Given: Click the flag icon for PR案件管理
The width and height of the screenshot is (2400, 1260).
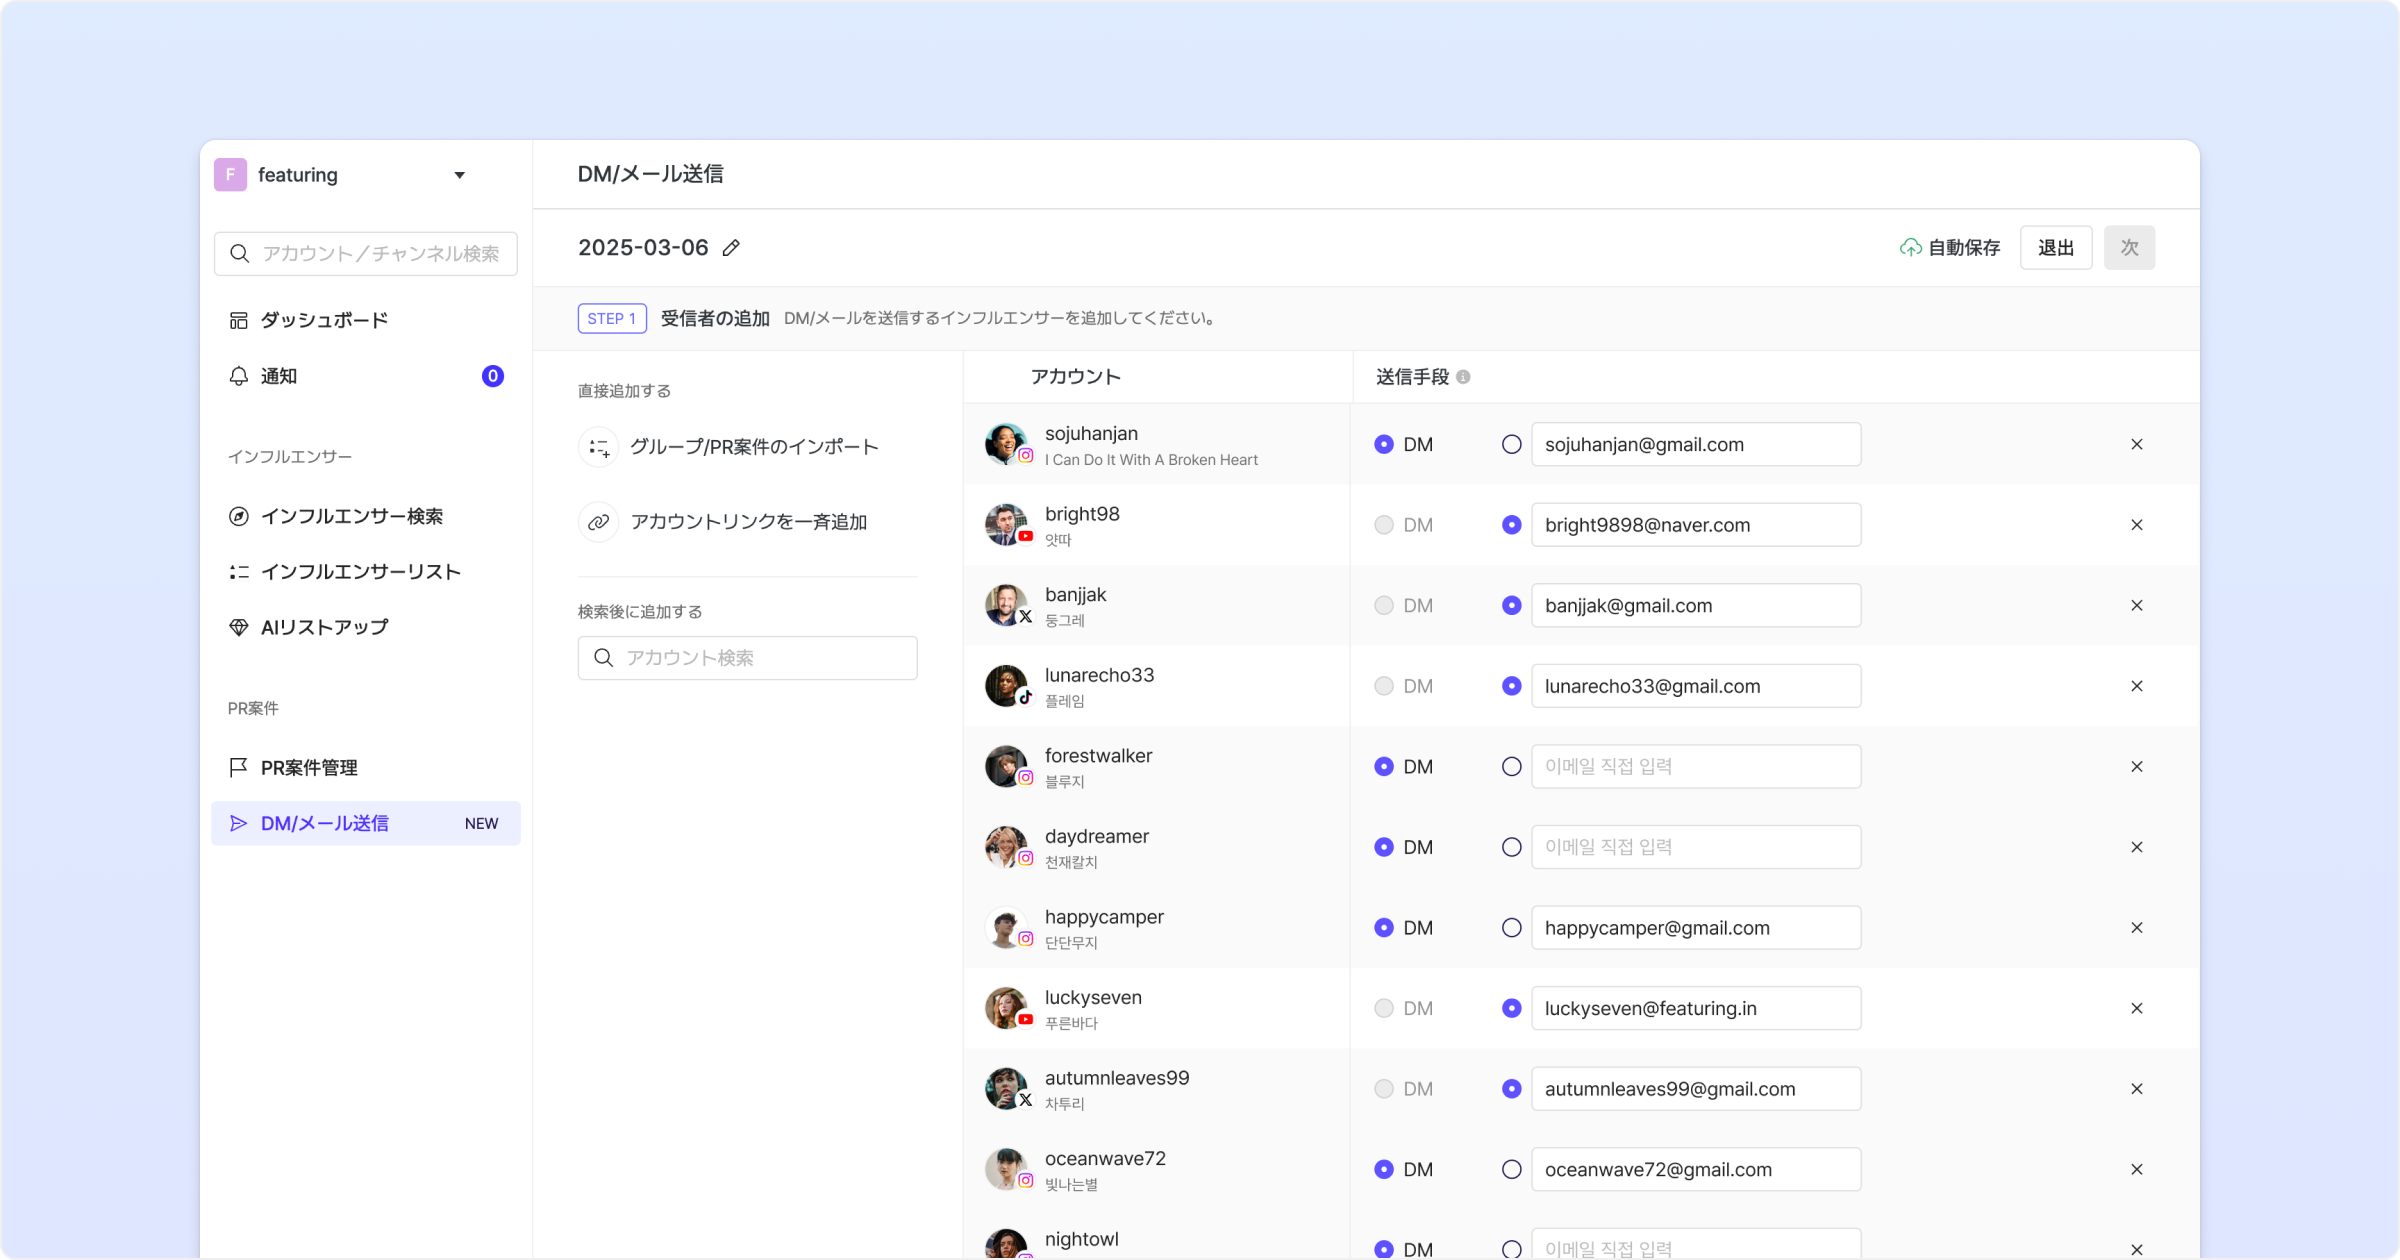Looking at the screenshot, I should [238, 767].
